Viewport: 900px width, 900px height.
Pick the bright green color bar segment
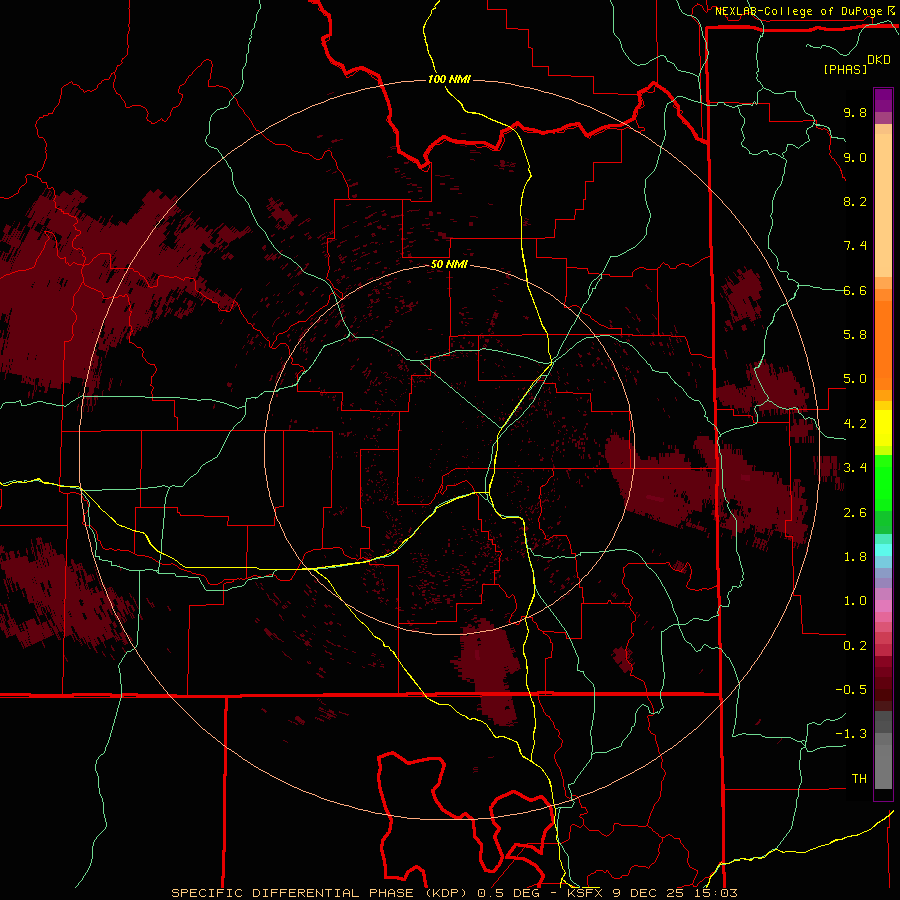[883, 481]
